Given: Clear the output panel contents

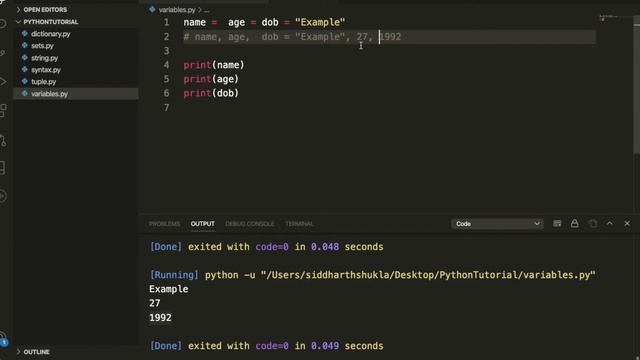Looking at the screenshot, I should tap(557, 224).
